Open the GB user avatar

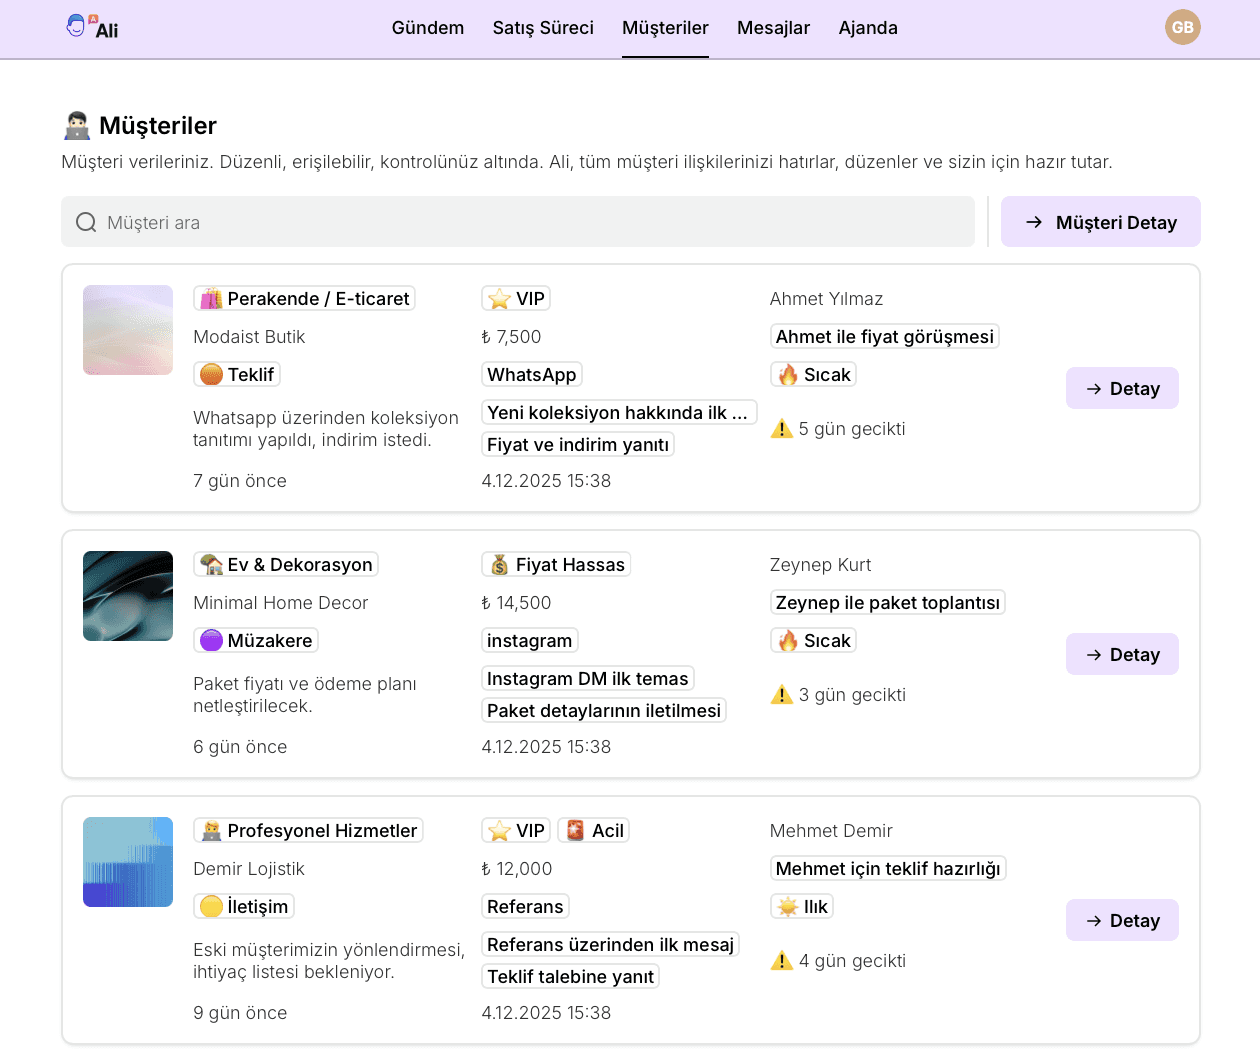(x=1182, y=27)
